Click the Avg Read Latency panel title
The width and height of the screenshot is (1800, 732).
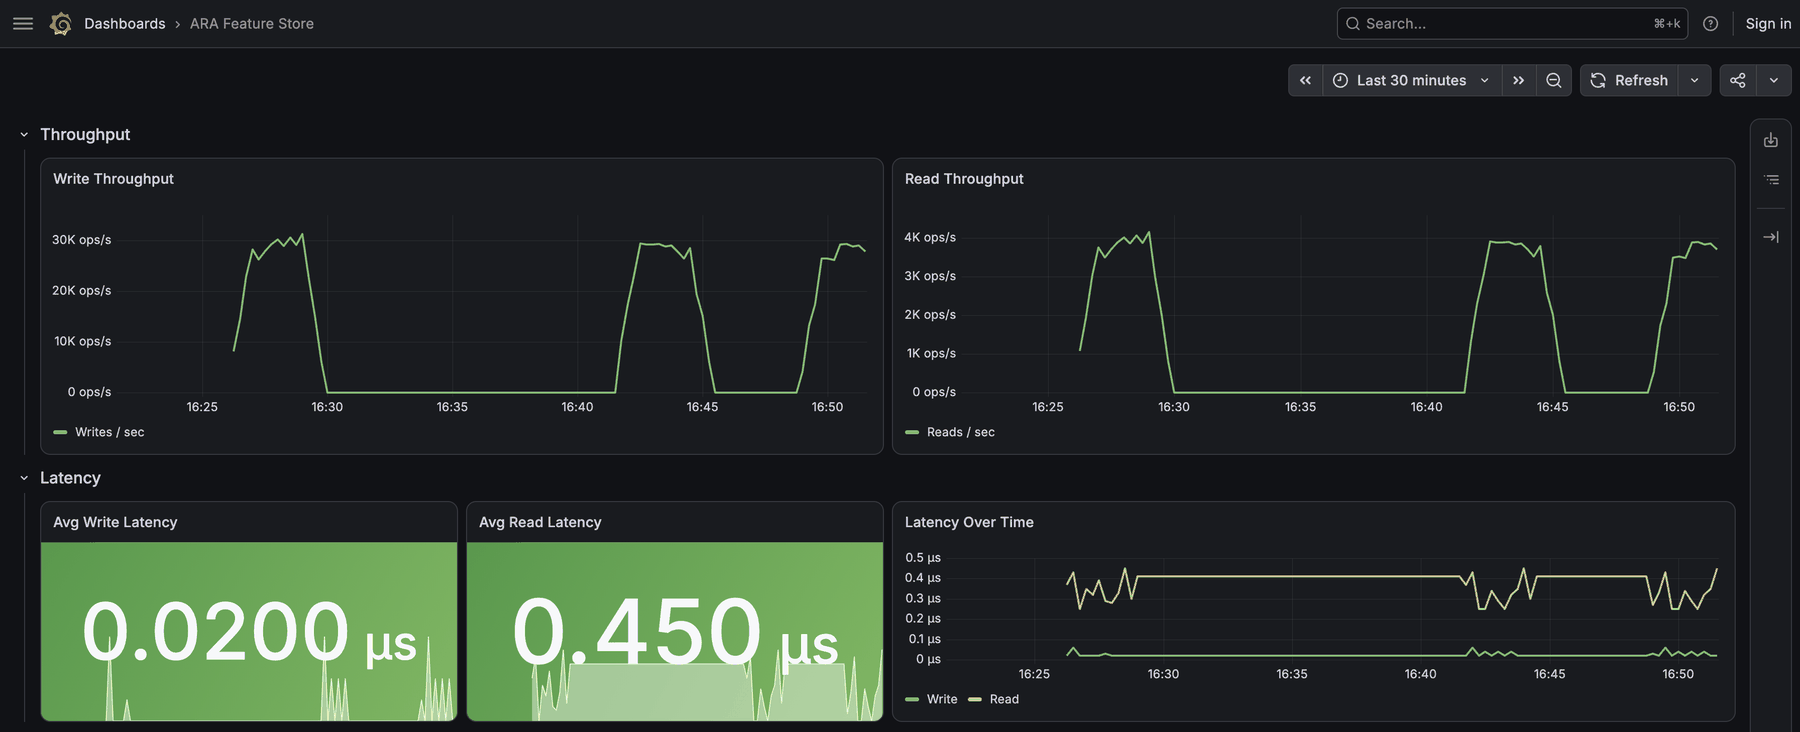coord(540,522)
